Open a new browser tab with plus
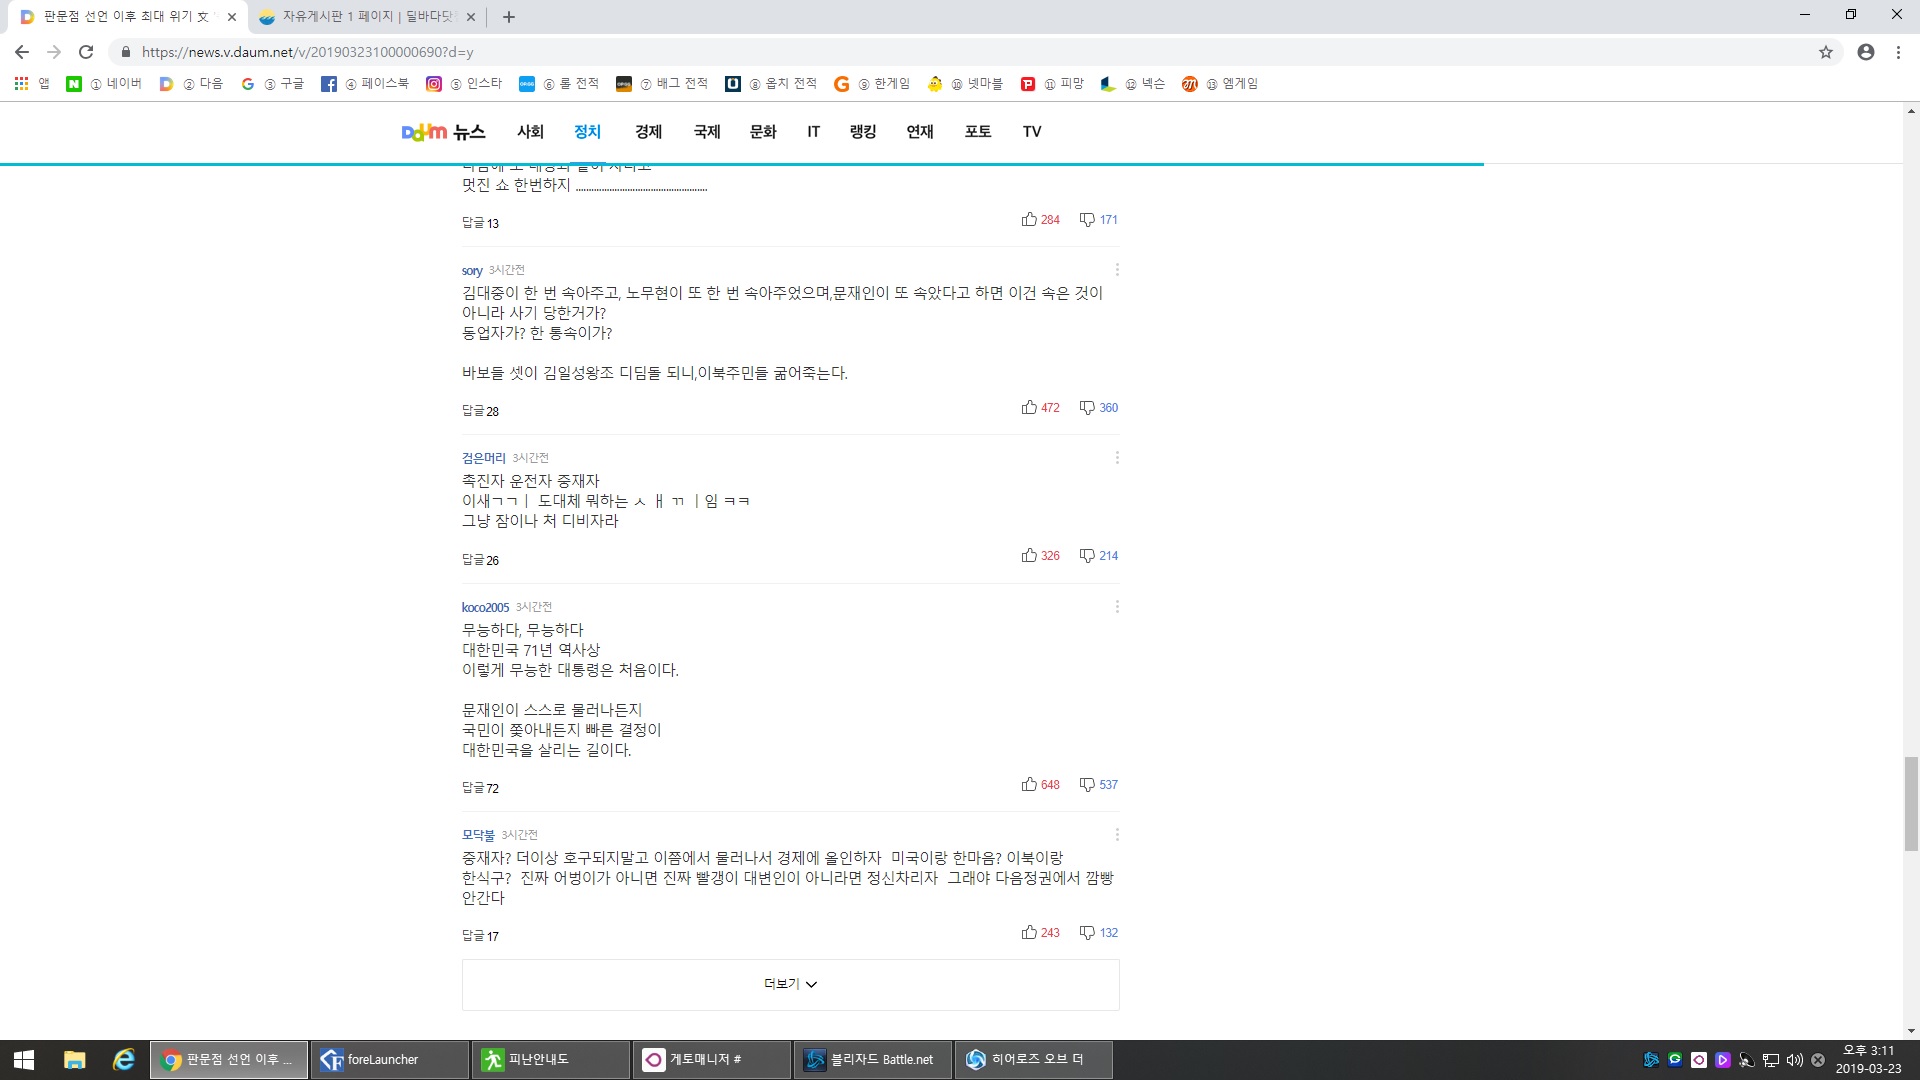The width and height of the screenshot is (1920, 1080). pos(509,17)
